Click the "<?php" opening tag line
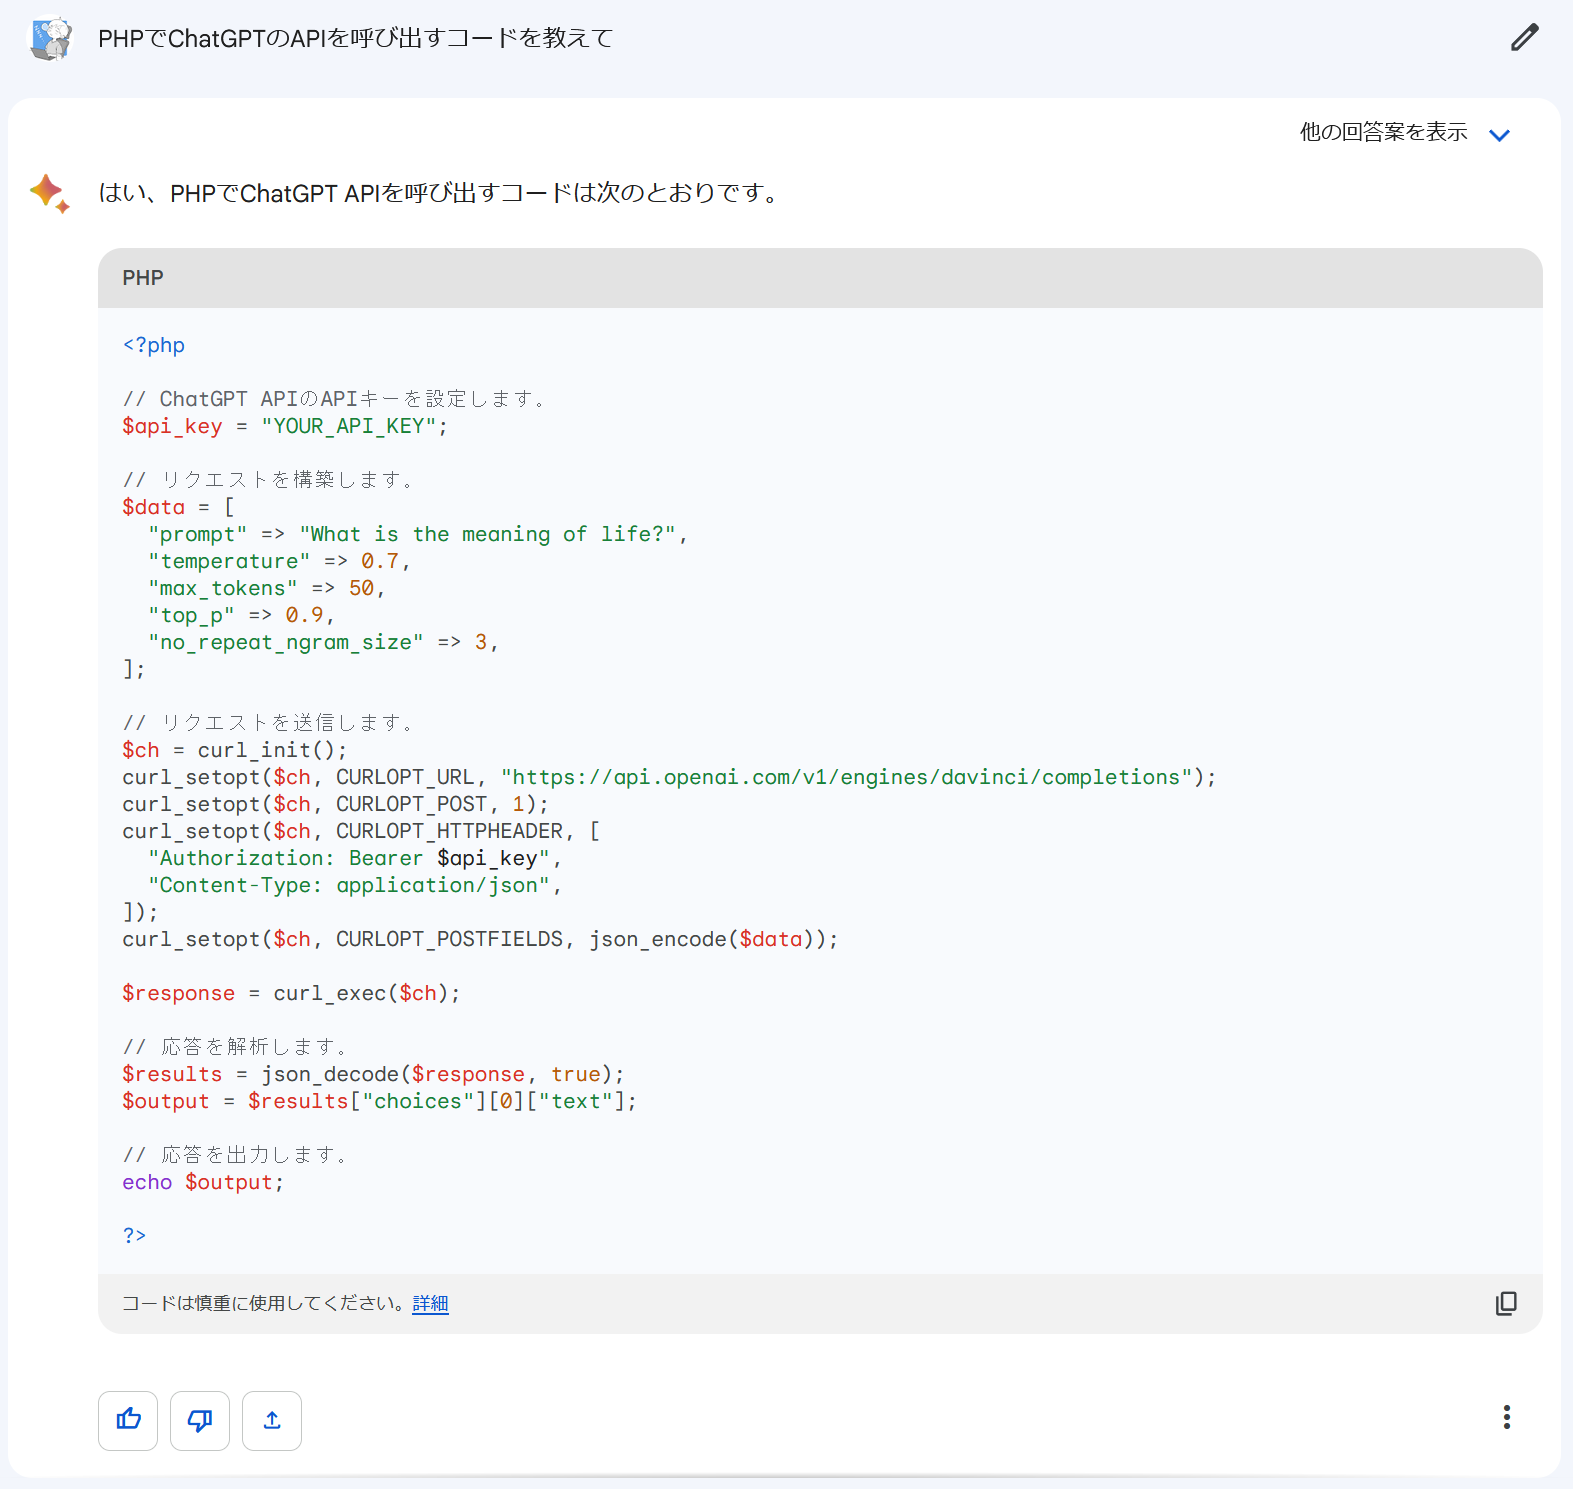The image size is (1573, 1489). click(x=154, y=345)
